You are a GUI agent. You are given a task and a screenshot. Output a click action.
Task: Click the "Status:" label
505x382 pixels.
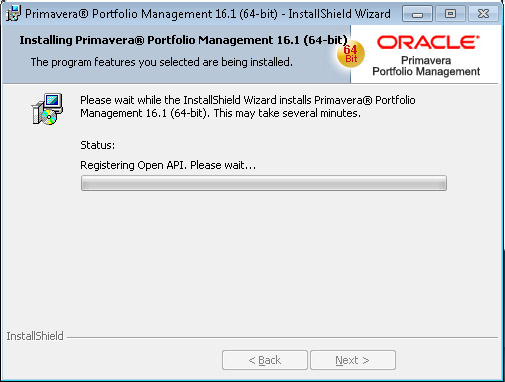97,145
